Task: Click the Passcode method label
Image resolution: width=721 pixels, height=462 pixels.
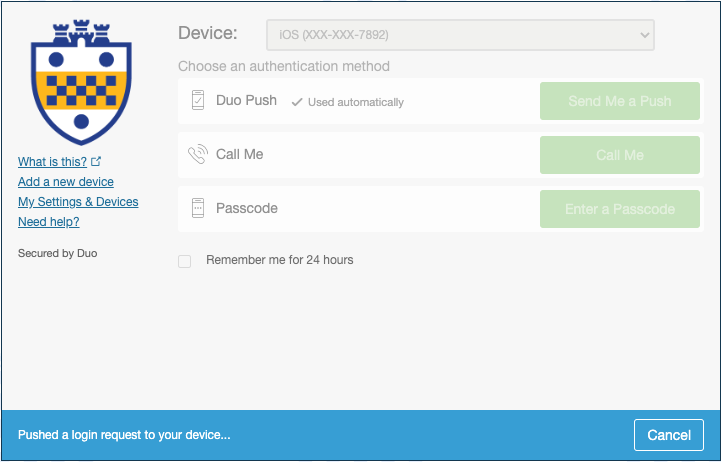Action: (247, 208)
